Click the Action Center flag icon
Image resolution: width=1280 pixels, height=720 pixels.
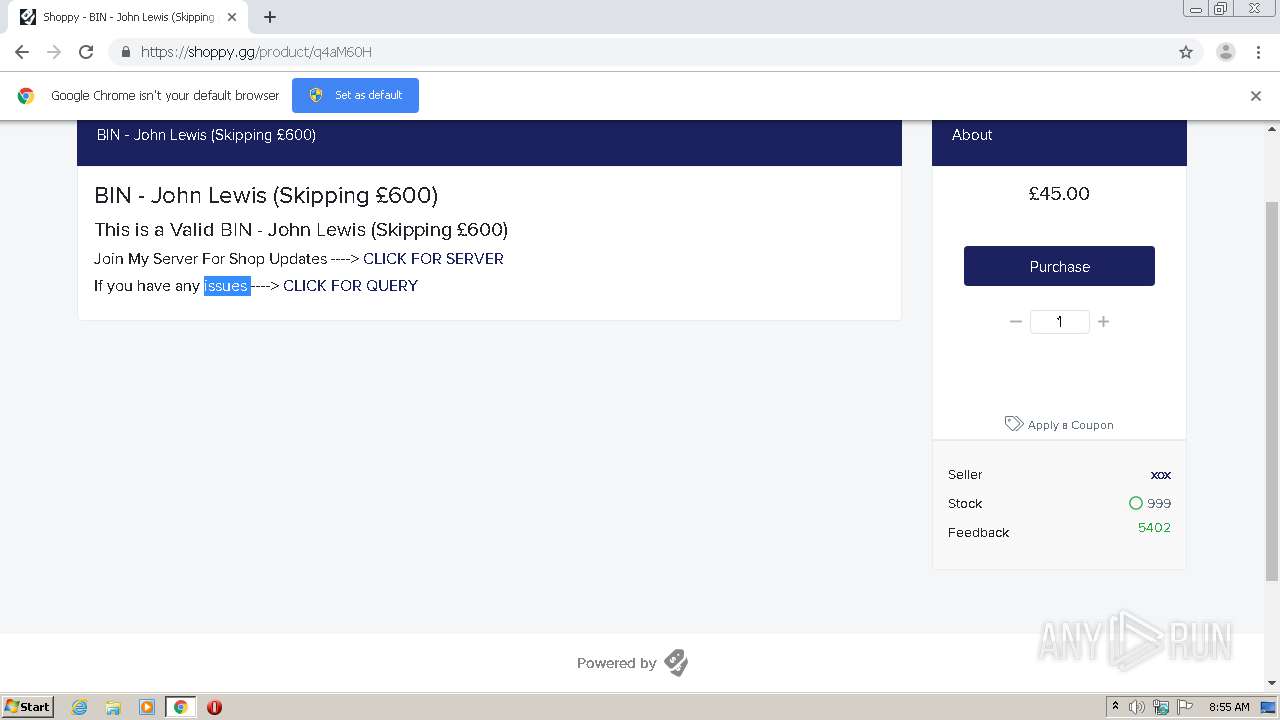[x=1185, y=707]
